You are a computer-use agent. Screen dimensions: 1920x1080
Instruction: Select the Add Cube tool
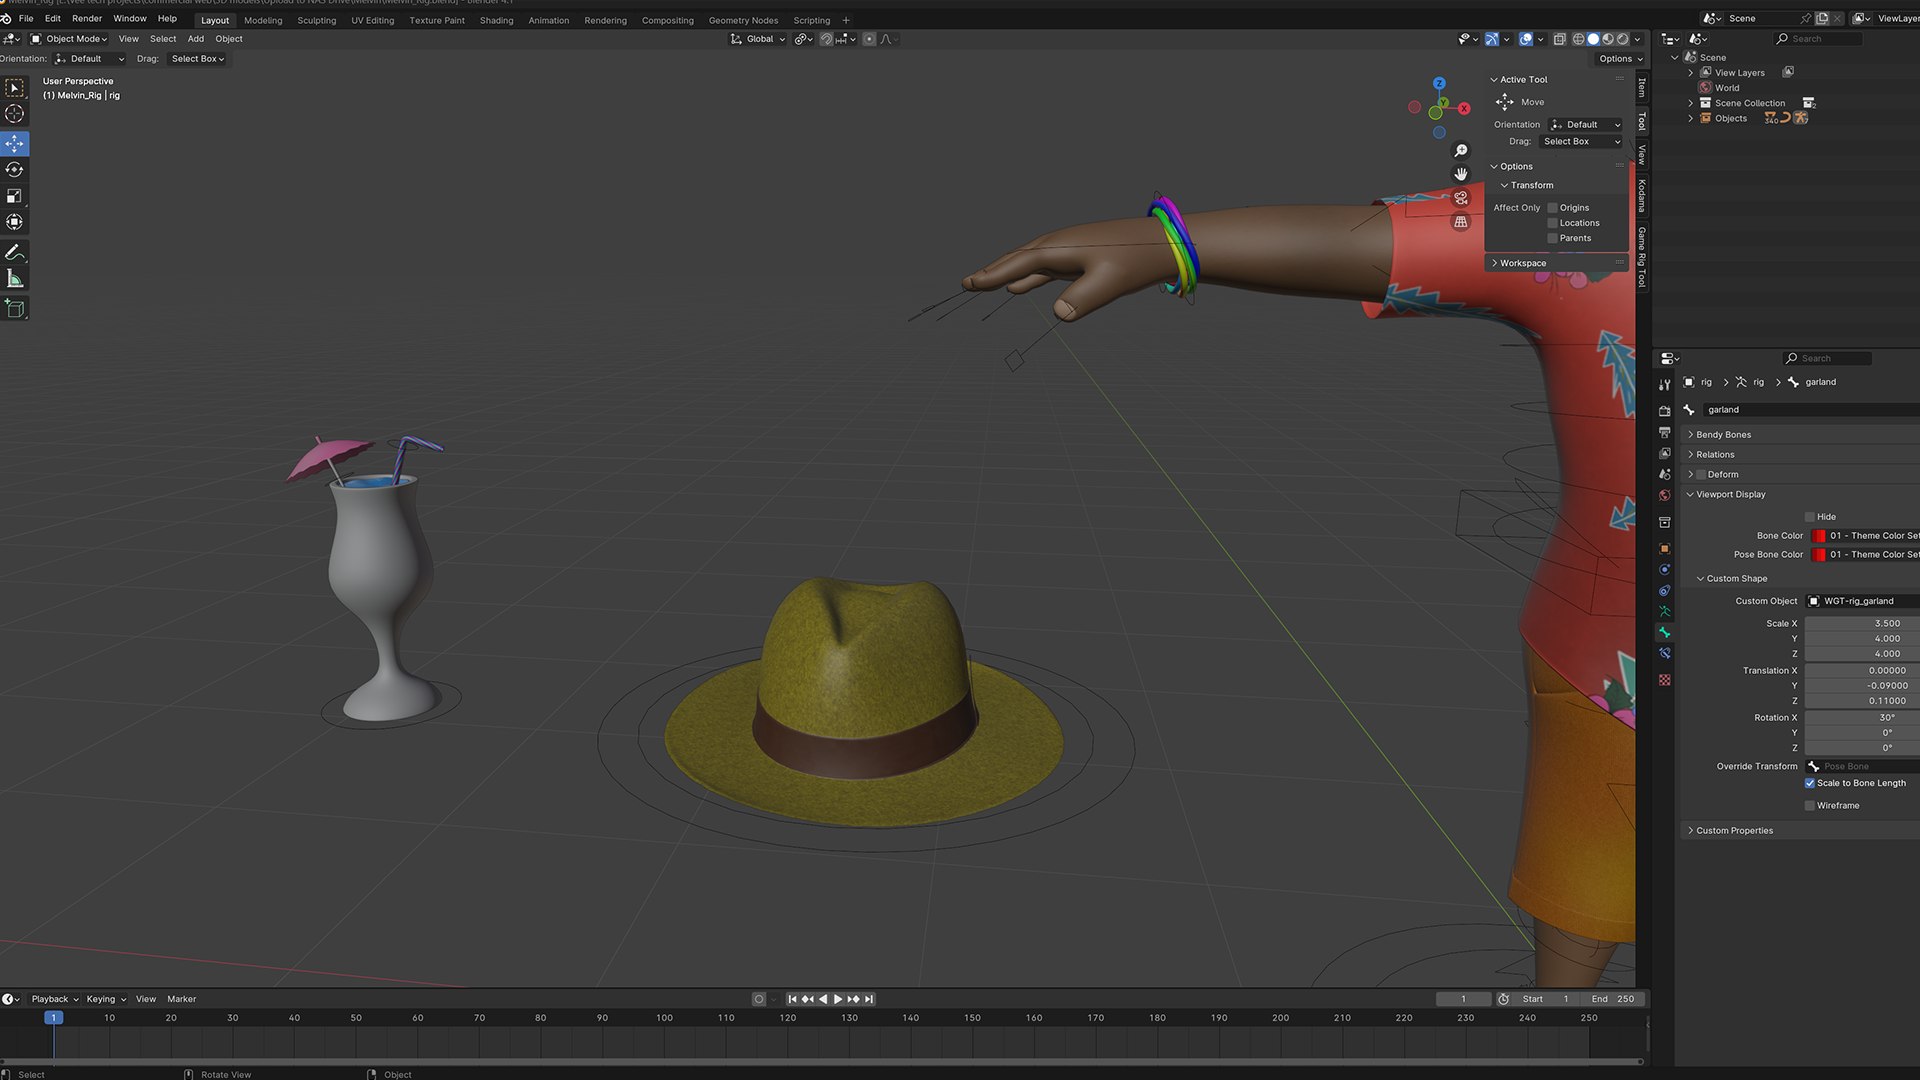pos(15,308)
